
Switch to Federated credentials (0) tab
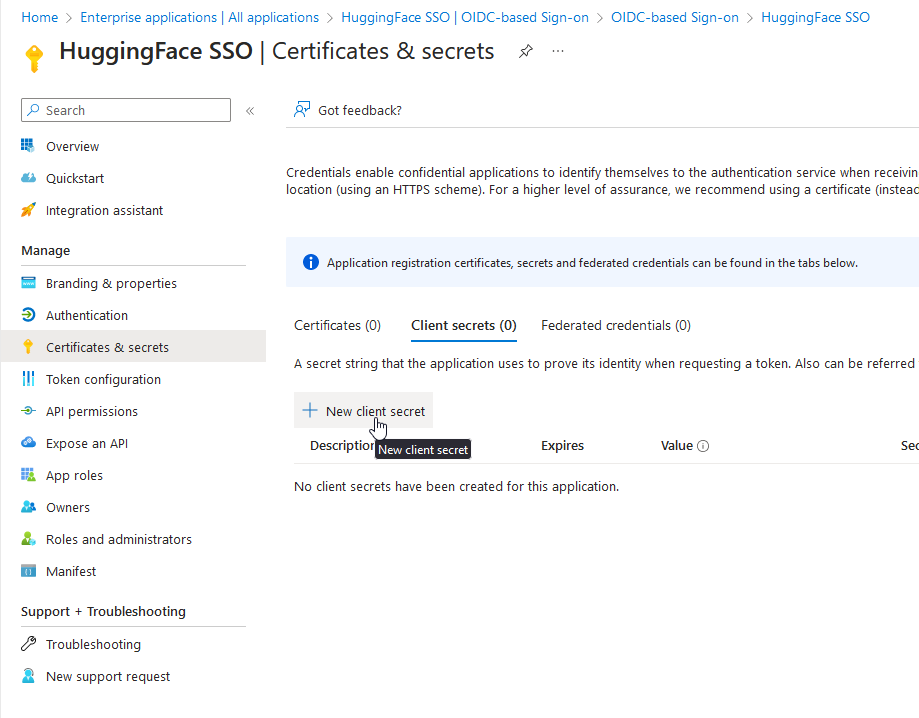615,325
